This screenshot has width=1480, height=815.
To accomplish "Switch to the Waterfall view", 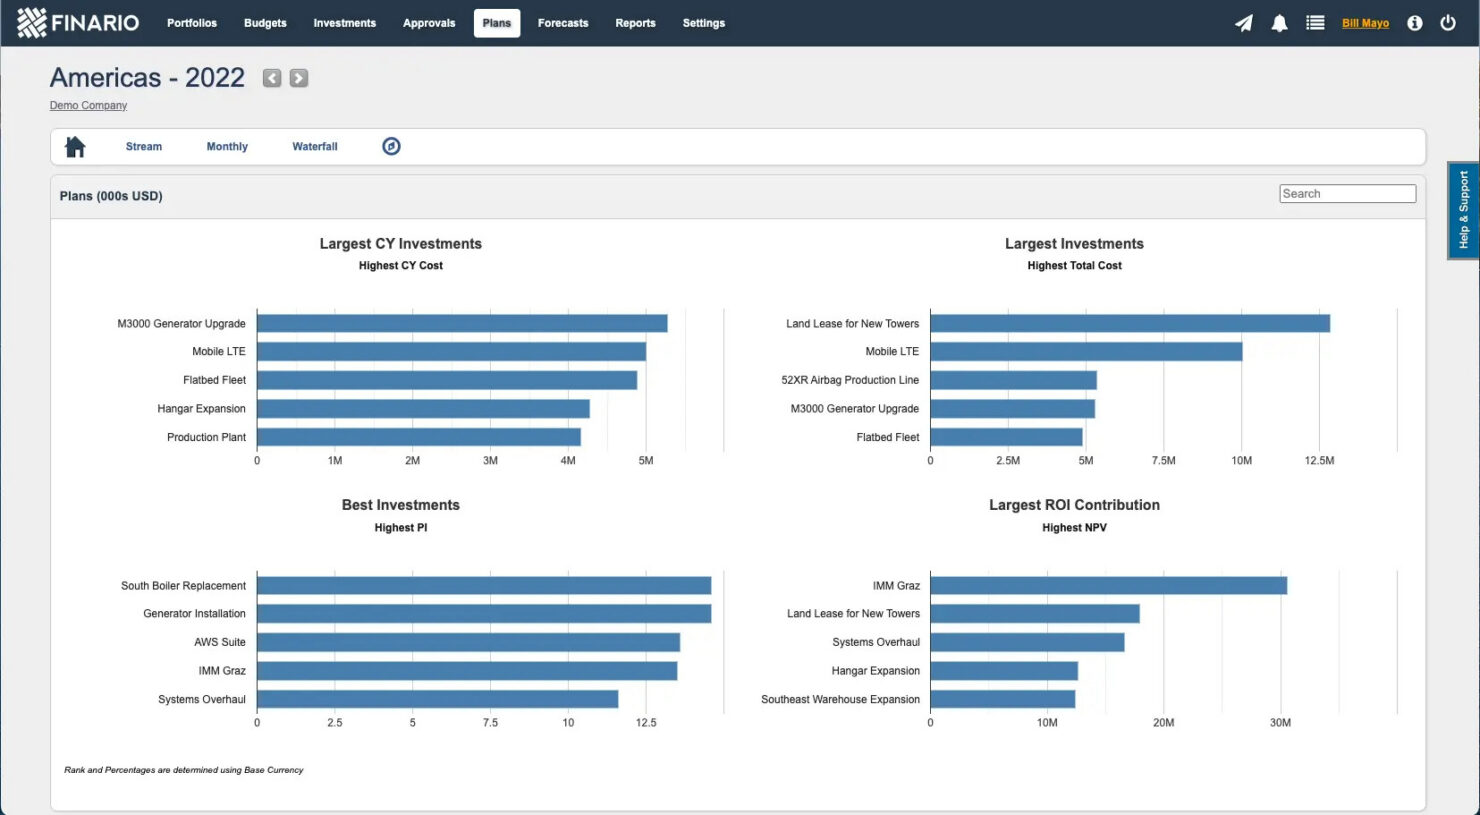I will tap(314, 146).
